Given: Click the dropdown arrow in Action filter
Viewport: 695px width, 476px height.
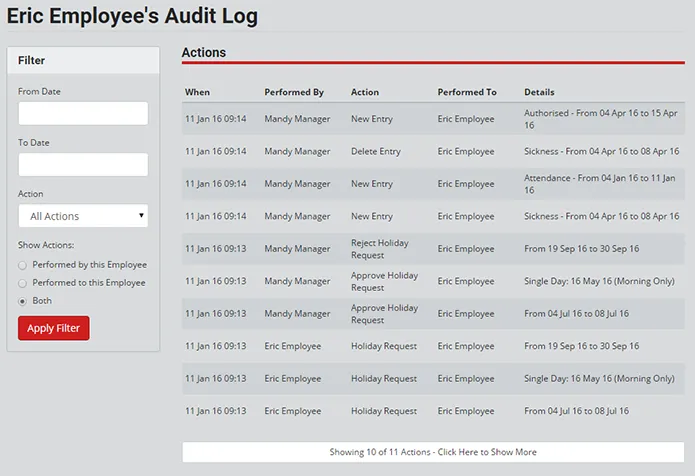Looking at the screenshot, I should (x=141, y=215).
